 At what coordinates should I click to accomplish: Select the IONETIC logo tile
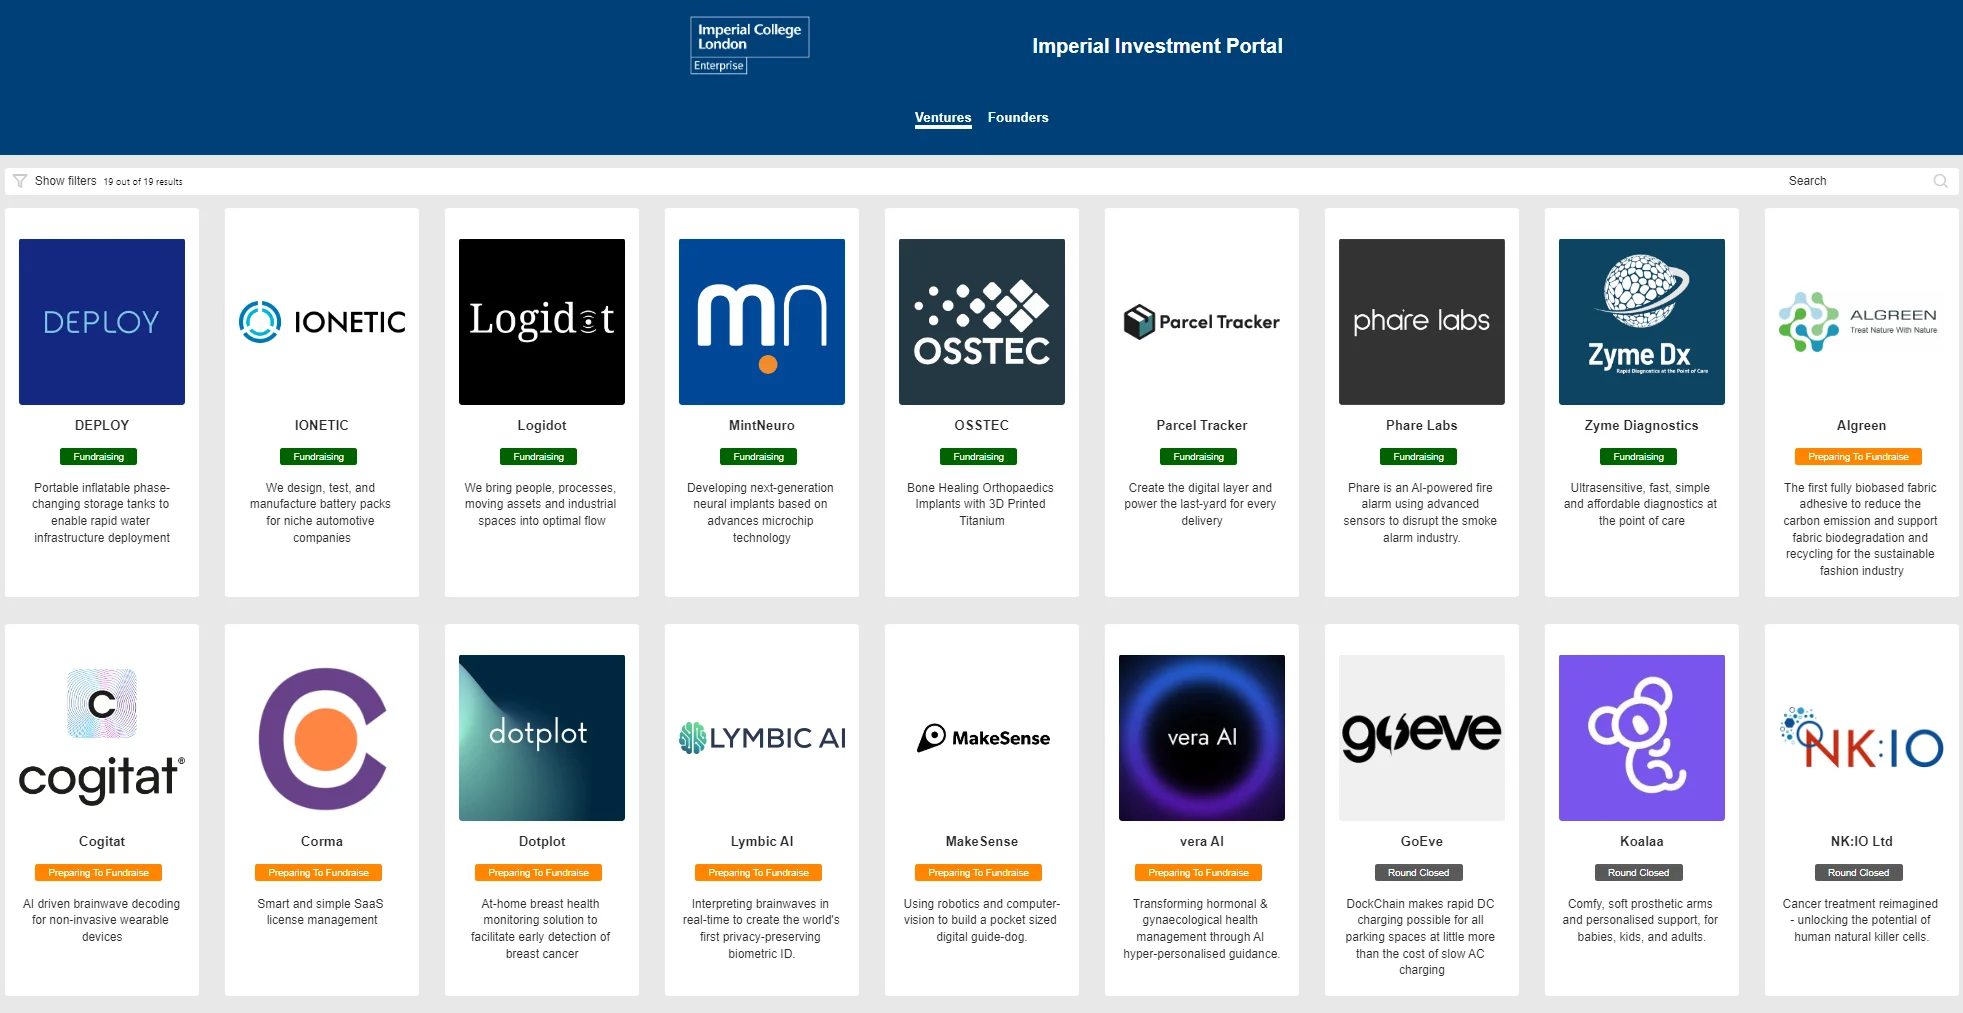(322, 322)
